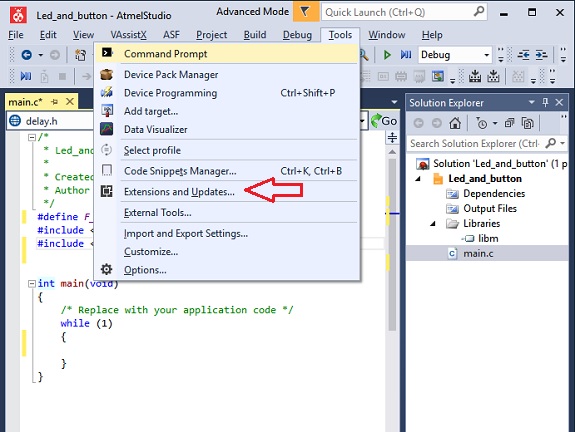575x432 pixels.
Task: Click Collapse All in Solution Explorer
Action: (509, 123)
